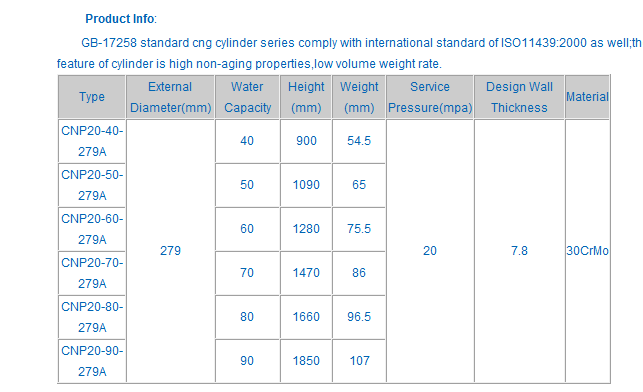Select the CNP20-40-279A type cell
Viewport: 643px width, 392px height.
(92, 141)
